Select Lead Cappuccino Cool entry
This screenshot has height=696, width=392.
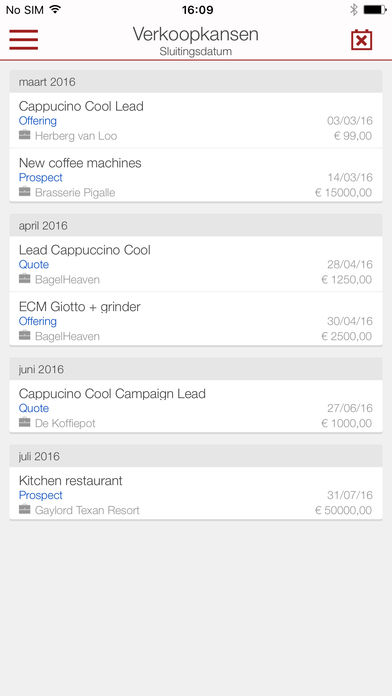click(x=196, y=264)
